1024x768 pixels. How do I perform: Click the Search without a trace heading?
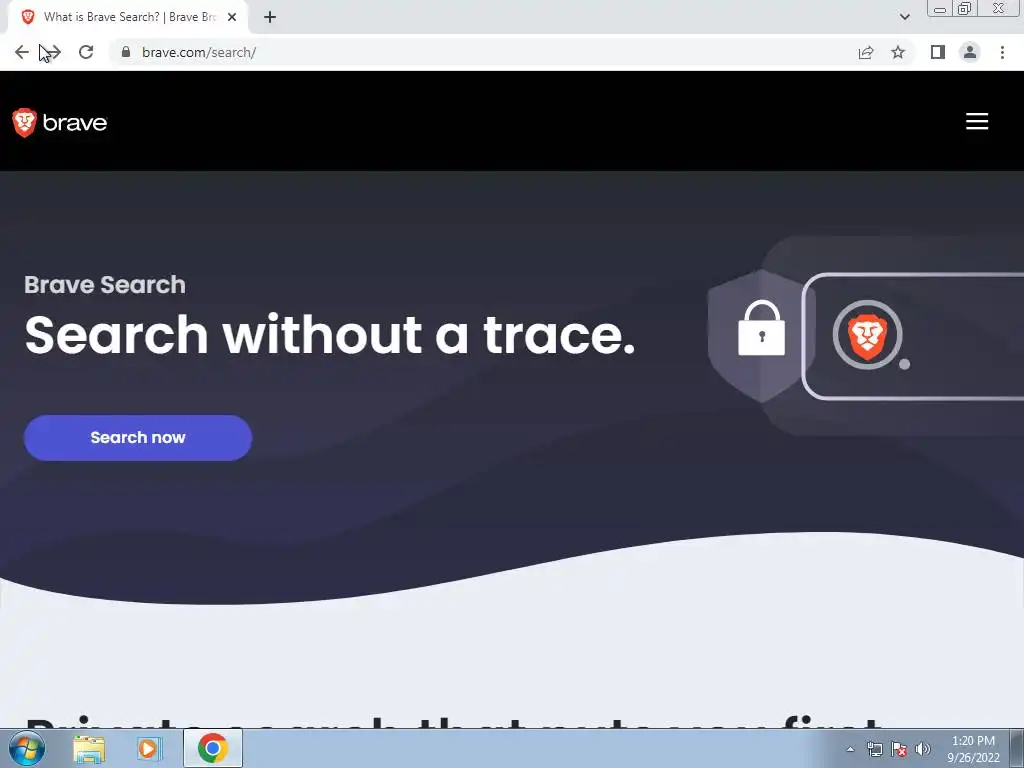[x=330, y=334]
